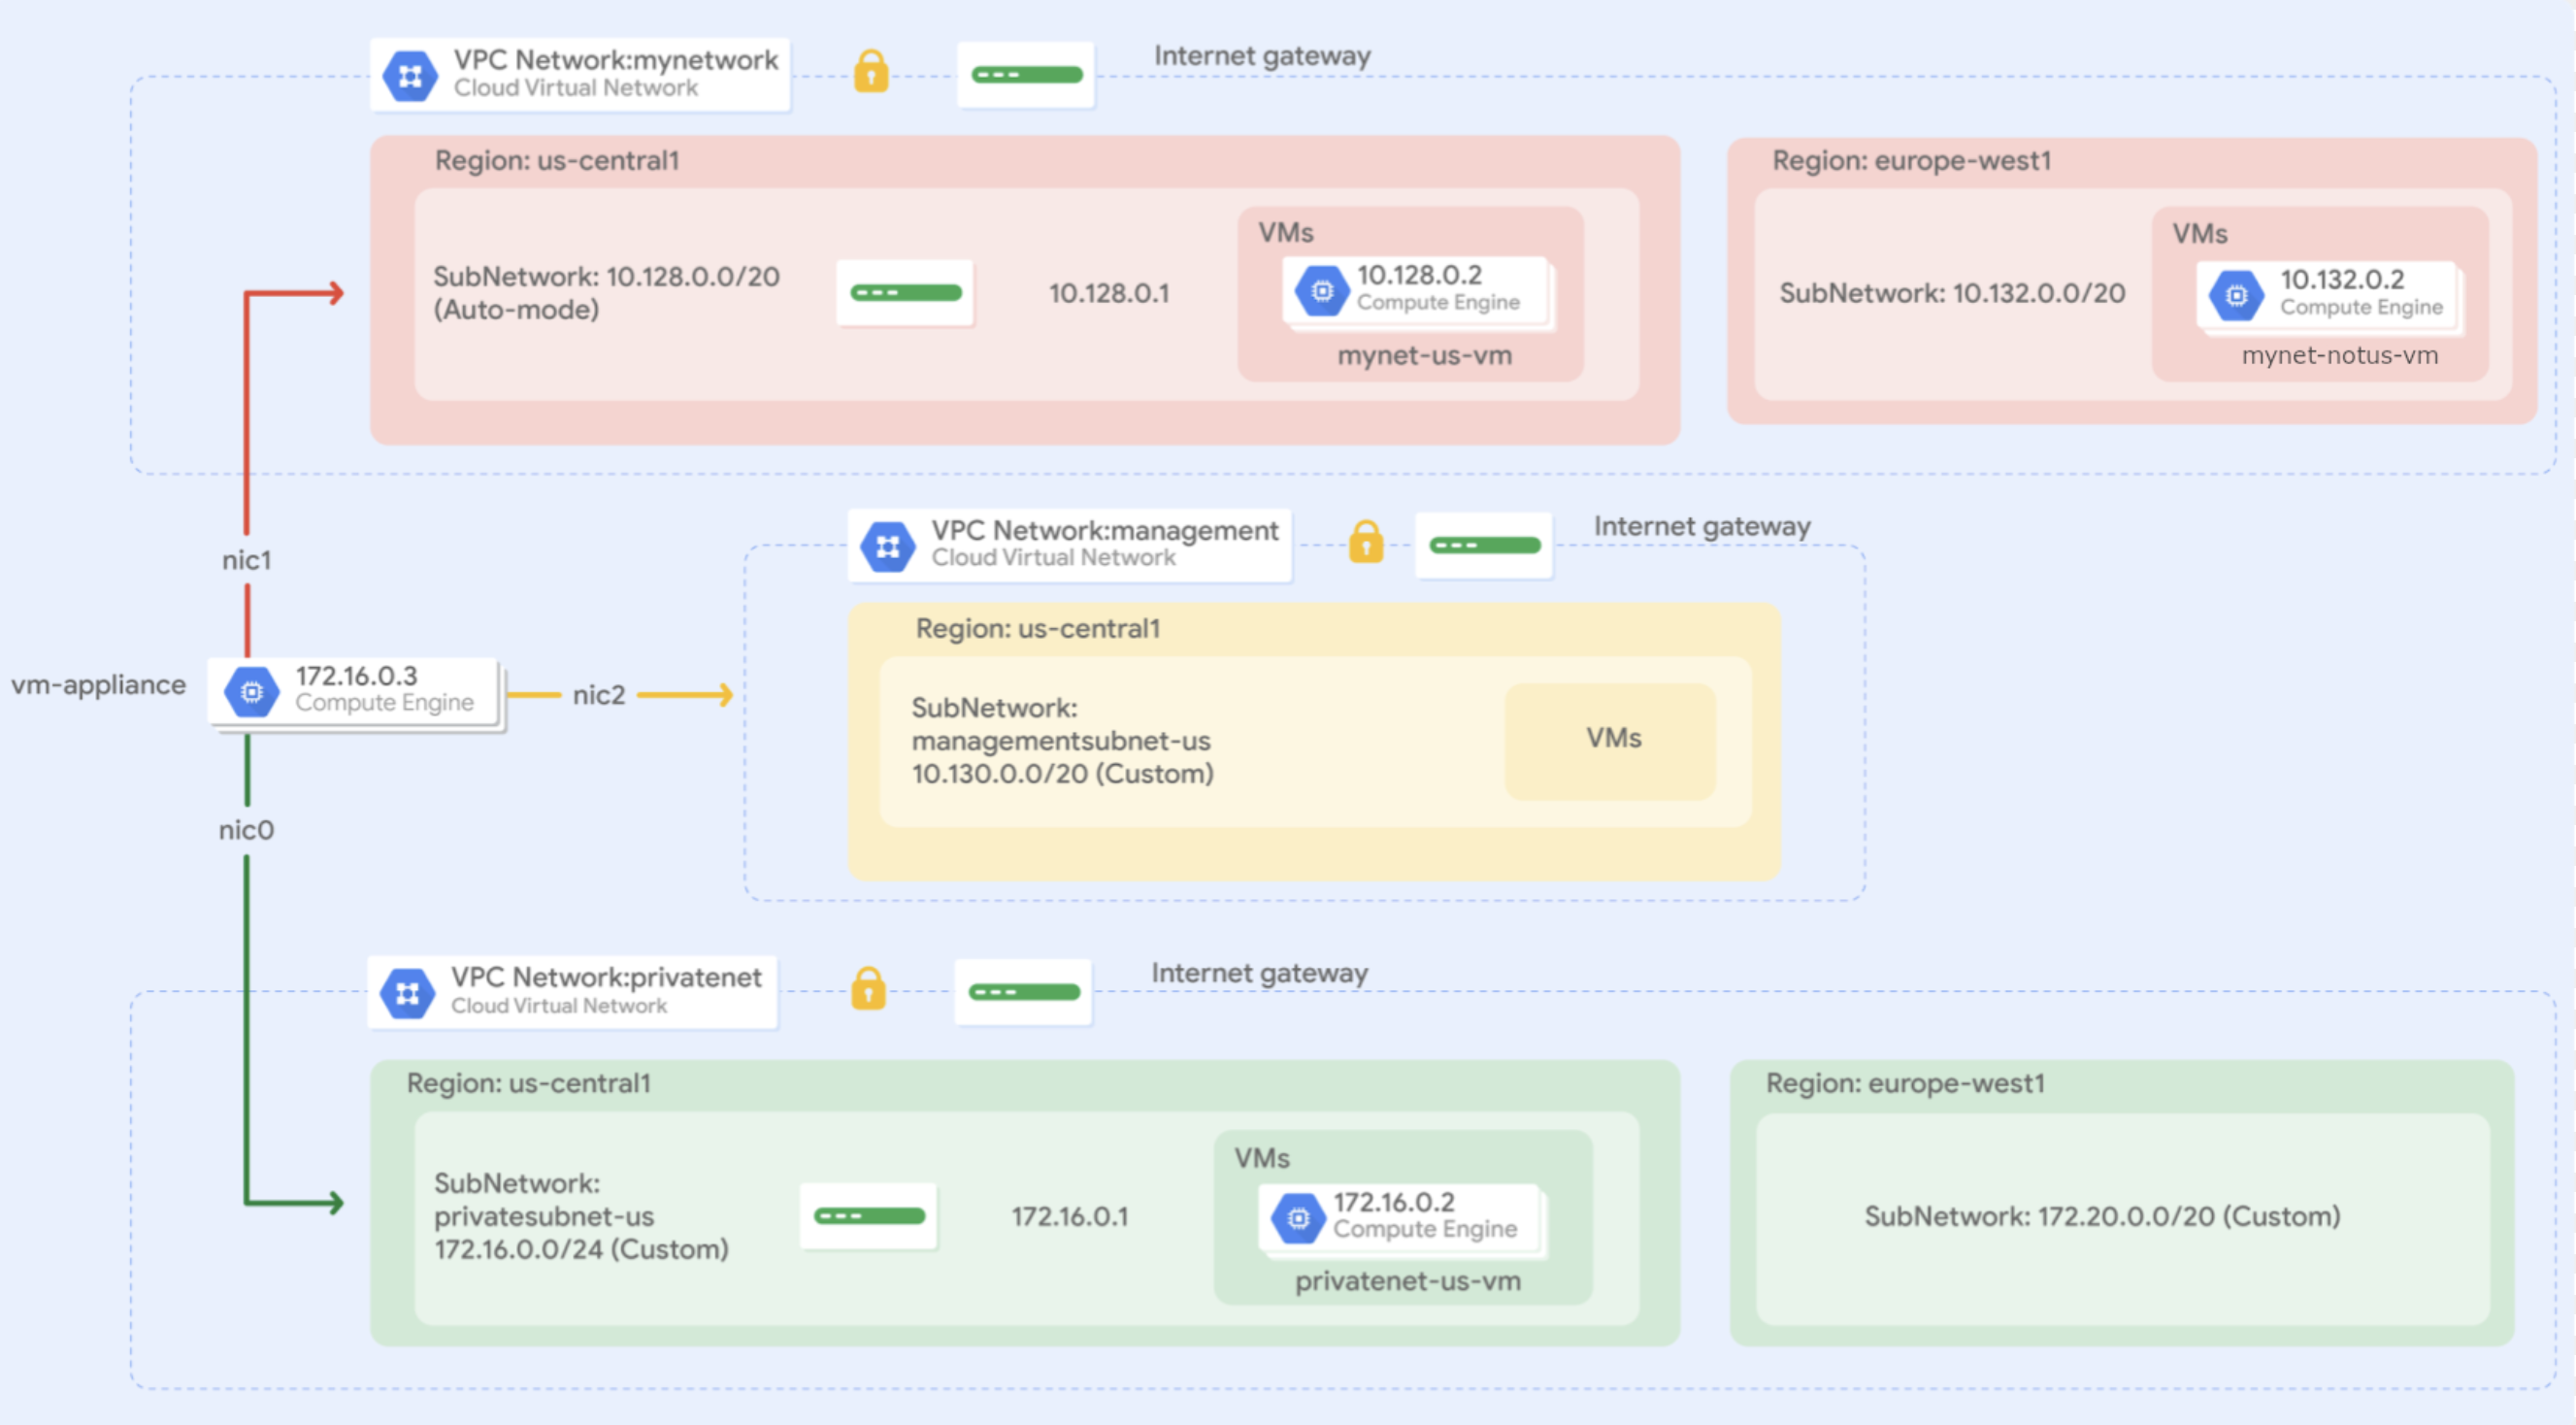
Task: Click the empty VMs box in management
Action: [1611, 741]
